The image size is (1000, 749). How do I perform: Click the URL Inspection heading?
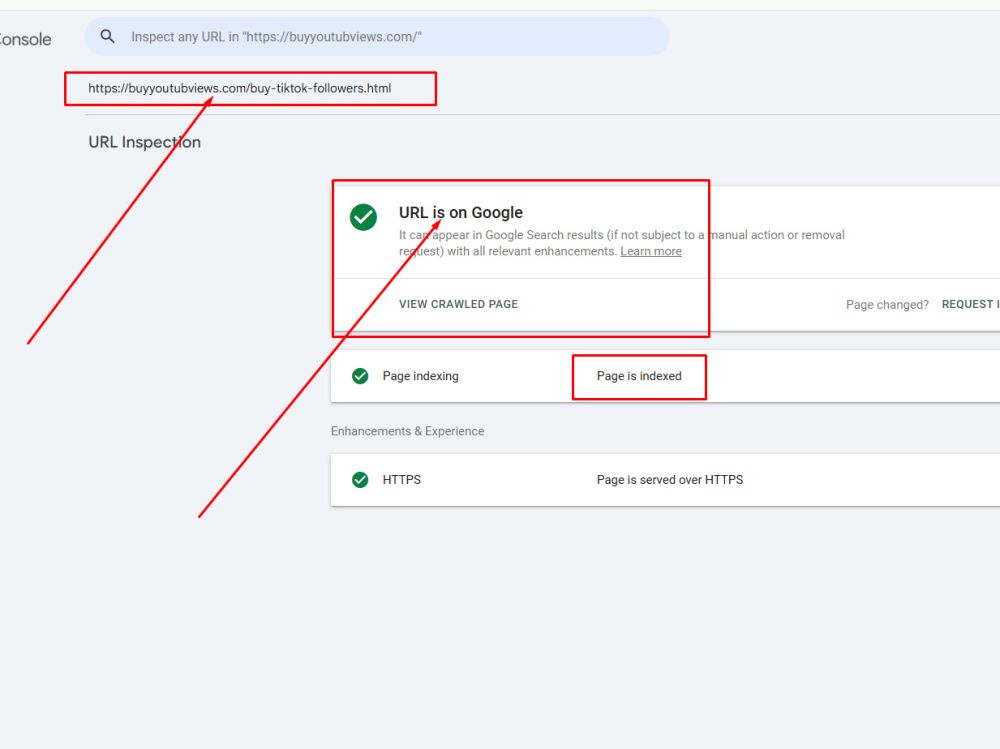pos(145,142)
